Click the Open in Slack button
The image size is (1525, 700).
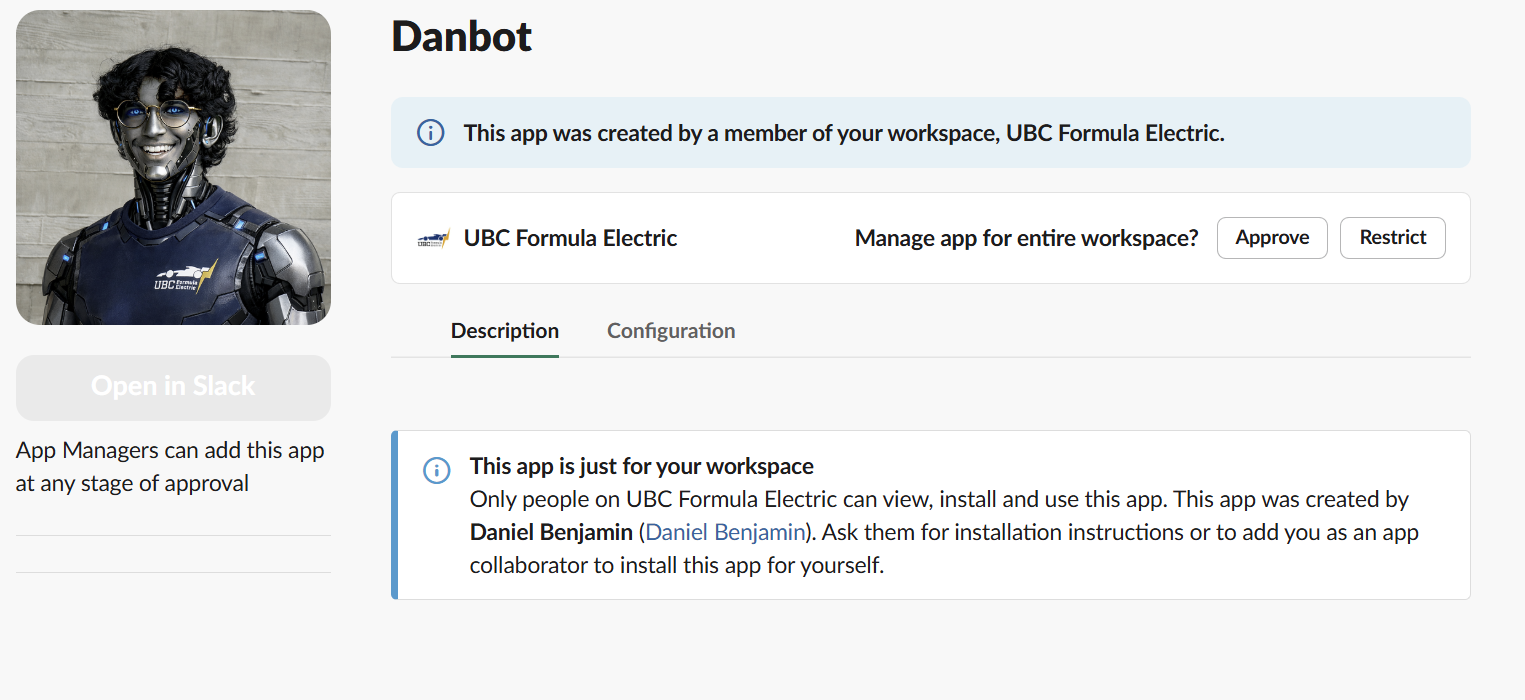[x=173, y=387]
